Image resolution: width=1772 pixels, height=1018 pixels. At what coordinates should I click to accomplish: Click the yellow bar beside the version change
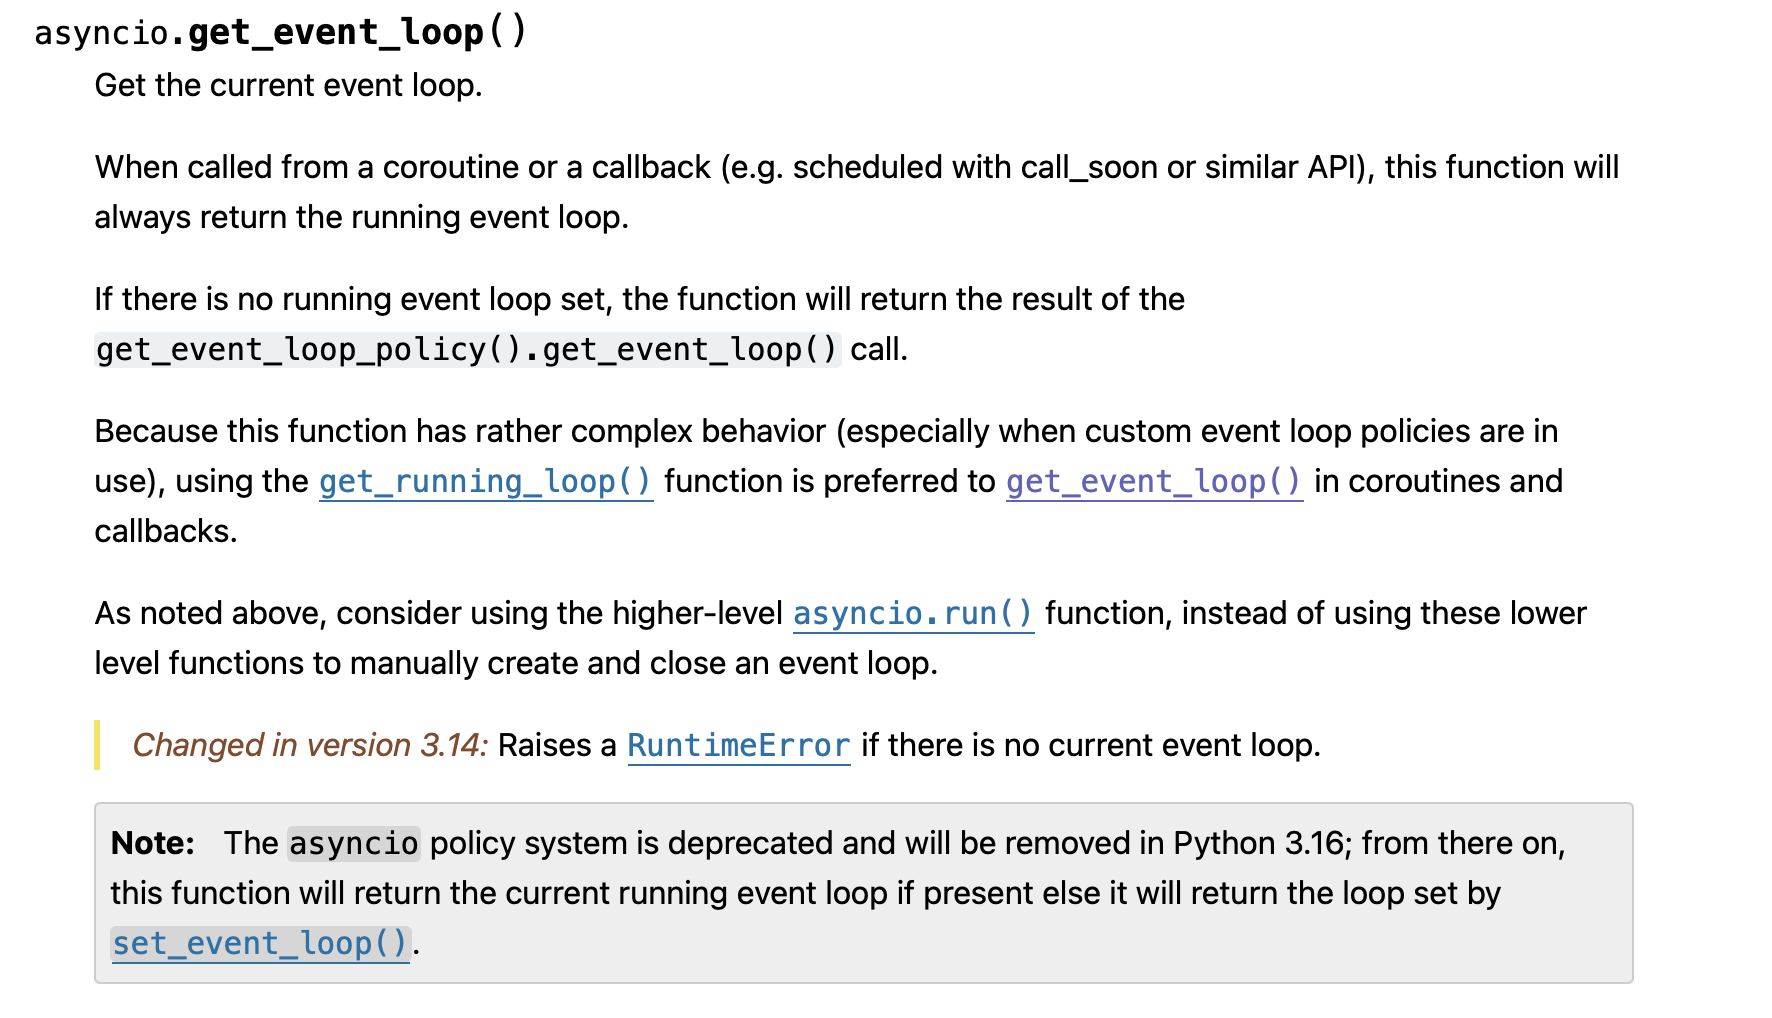click(x=97, y=745)
